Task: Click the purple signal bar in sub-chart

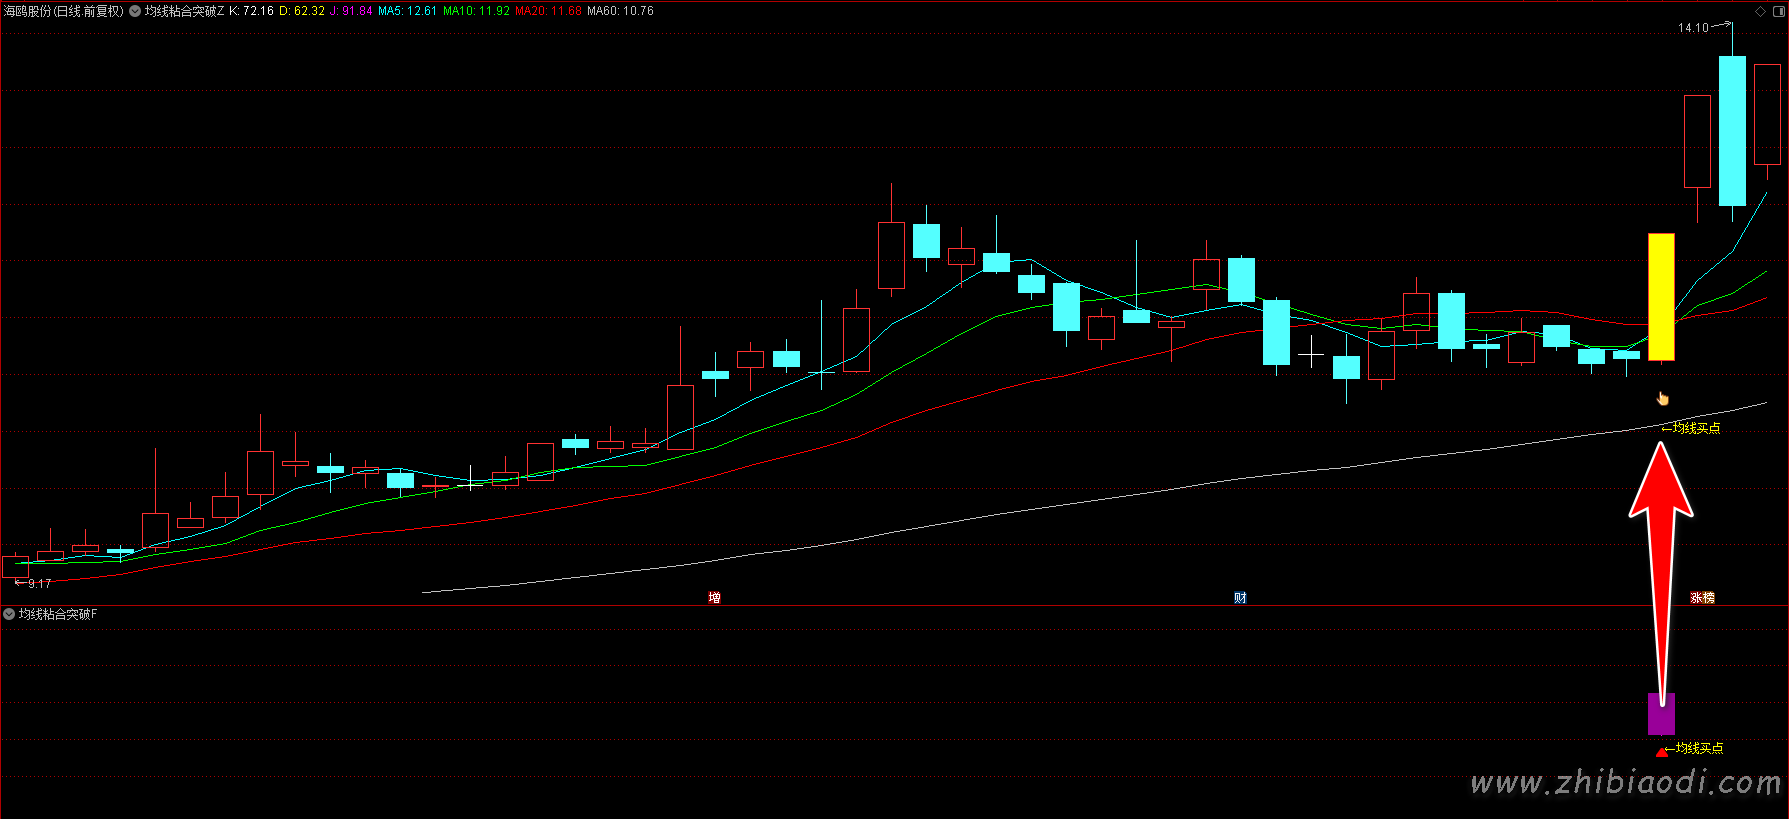Action: click(1661, 714)
